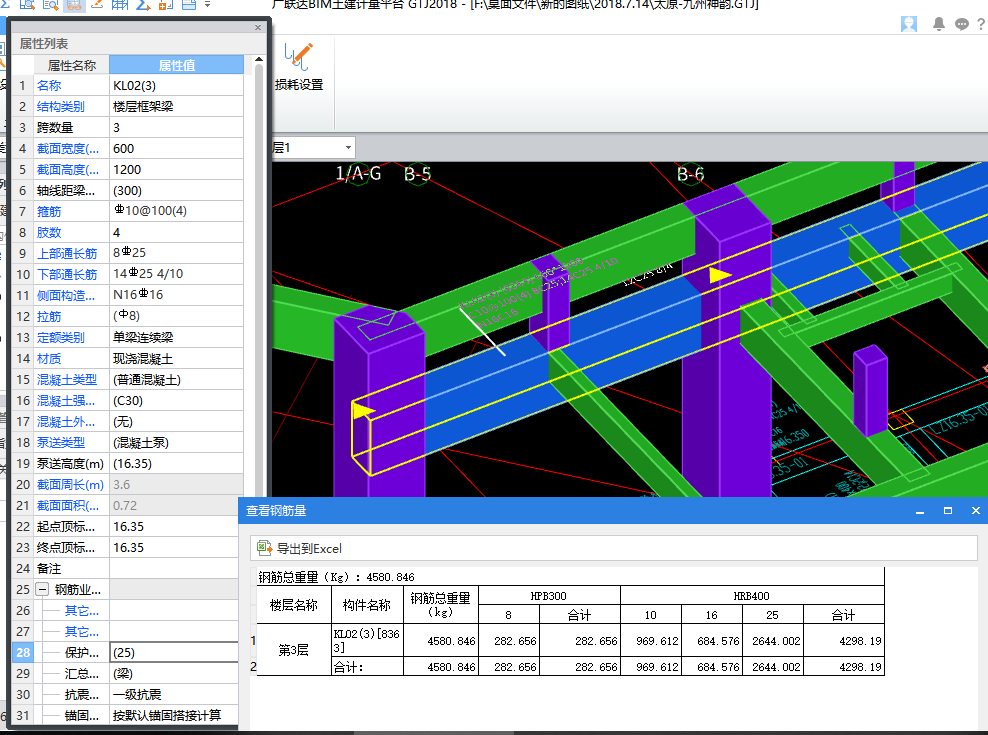Close the 查看钢筋量 dialog

(x=975, y=511)
